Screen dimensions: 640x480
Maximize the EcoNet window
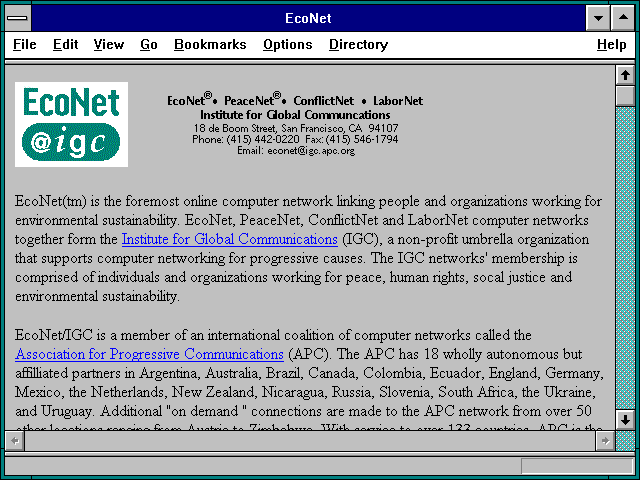click(x=623, y=18)
